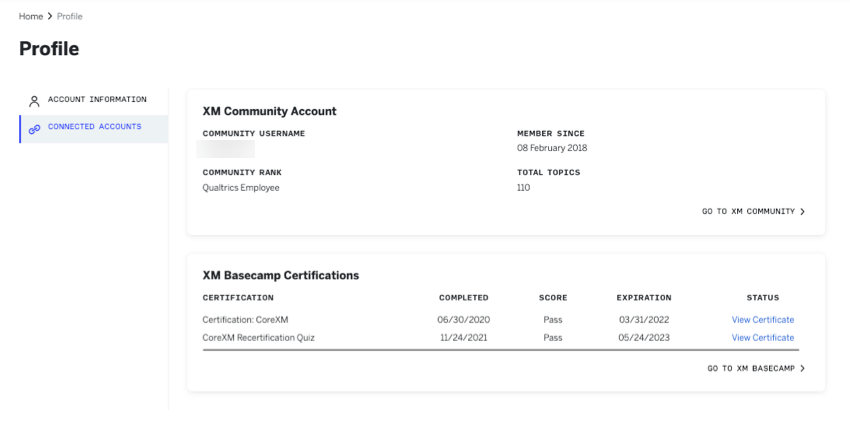The width and height of the screenshot is (850, 425).
Task: Click the XM Community Account card title
Action: click(269, 111)
